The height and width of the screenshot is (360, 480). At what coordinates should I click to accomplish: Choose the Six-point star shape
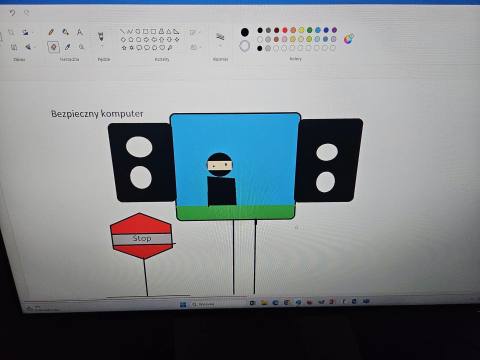[x=131, y=48]
